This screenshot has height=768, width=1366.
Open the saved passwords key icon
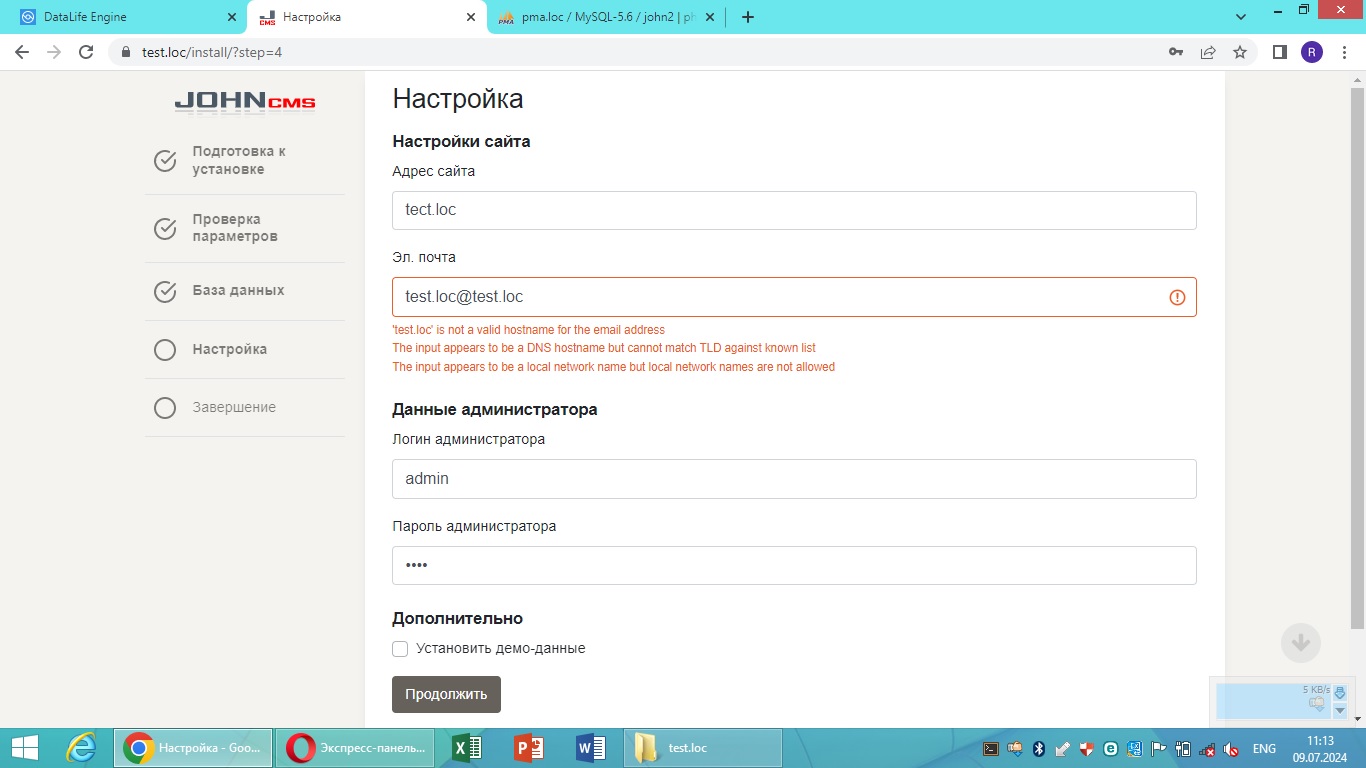pos(1176,52)
